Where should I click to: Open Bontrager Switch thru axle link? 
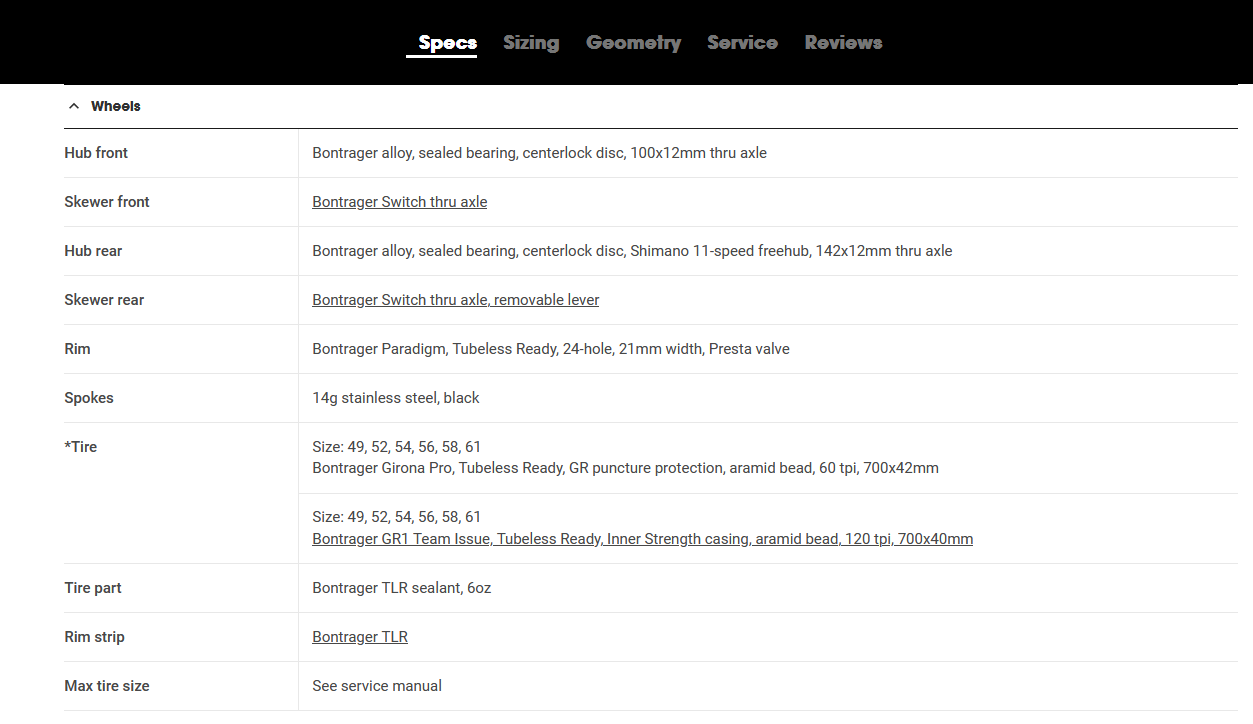point(400,202)
